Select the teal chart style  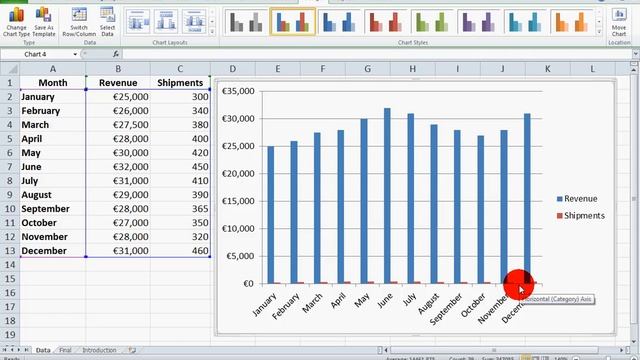pyautogui.click(x=525, y=22)
